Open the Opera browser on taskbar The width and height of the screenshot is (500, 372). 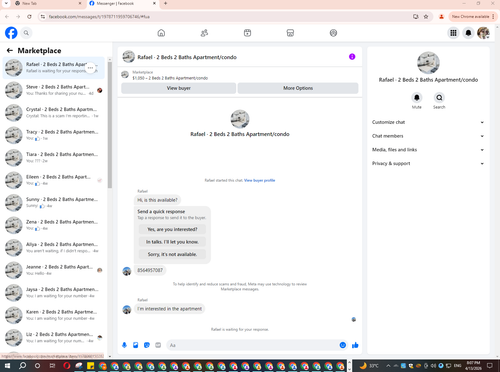point(67,366)
